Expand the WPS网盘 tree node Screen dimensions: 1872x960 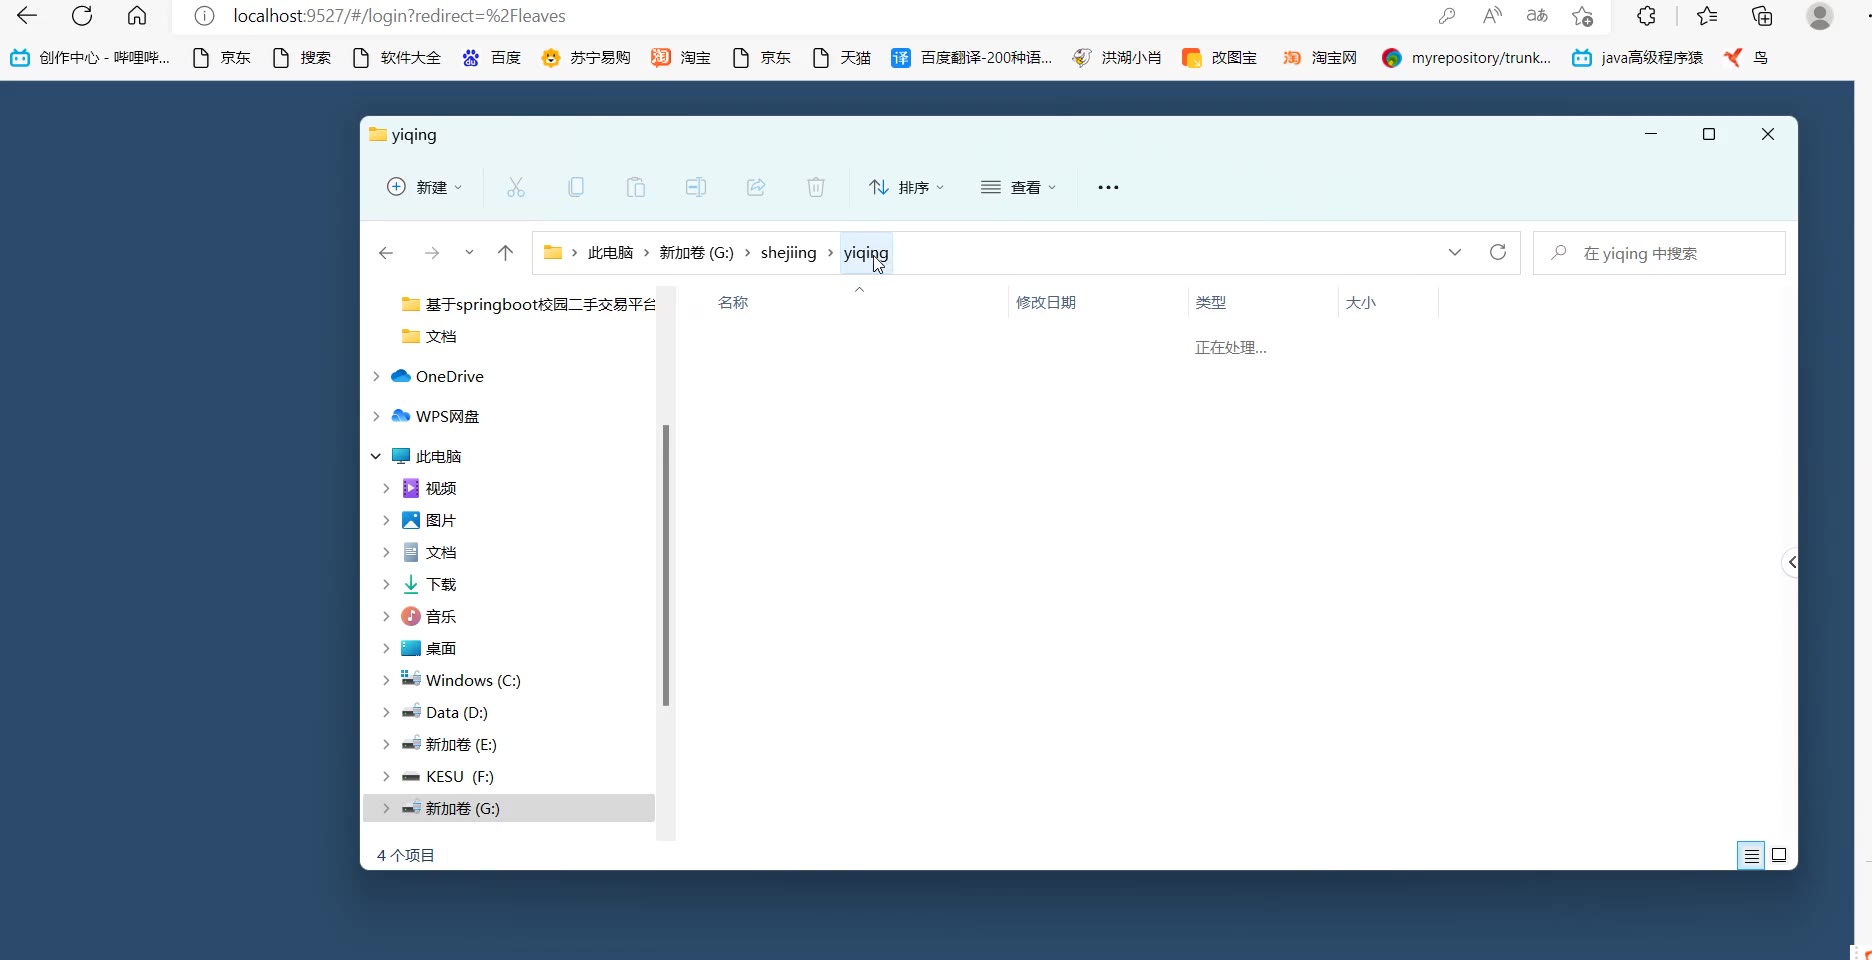[376, 416]
